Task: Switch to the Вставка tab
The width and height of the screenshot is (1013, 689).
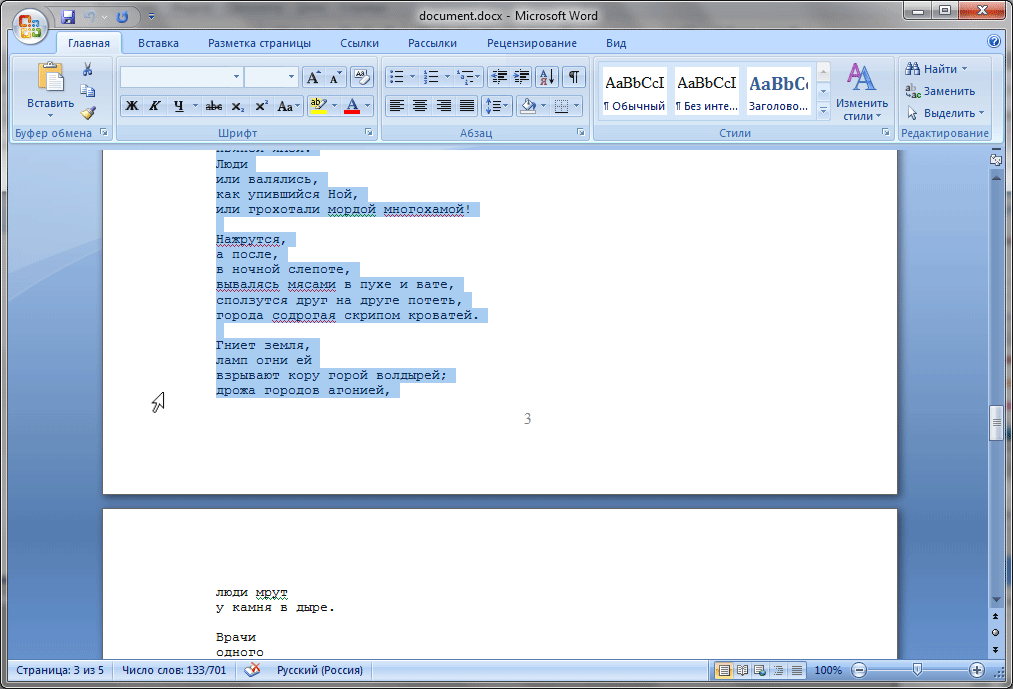Action: 158,43
